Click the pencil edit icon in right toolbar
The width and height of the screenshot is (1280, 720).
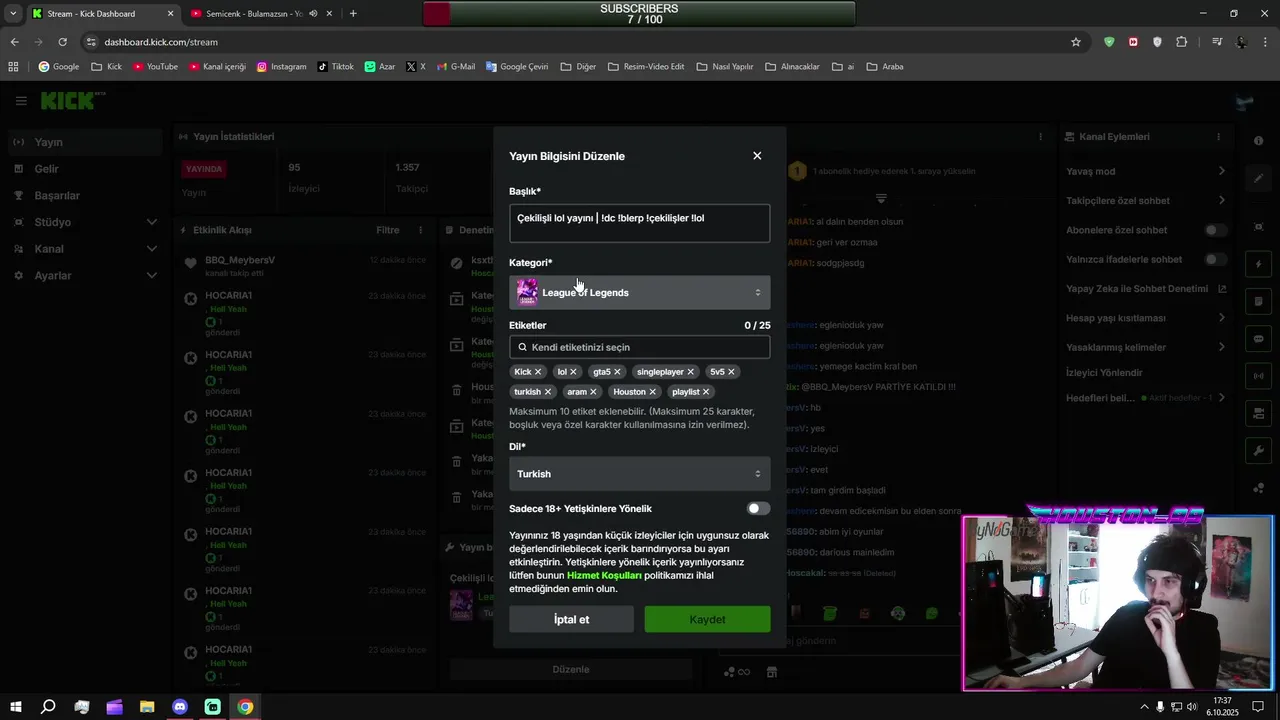point(1258,178)
